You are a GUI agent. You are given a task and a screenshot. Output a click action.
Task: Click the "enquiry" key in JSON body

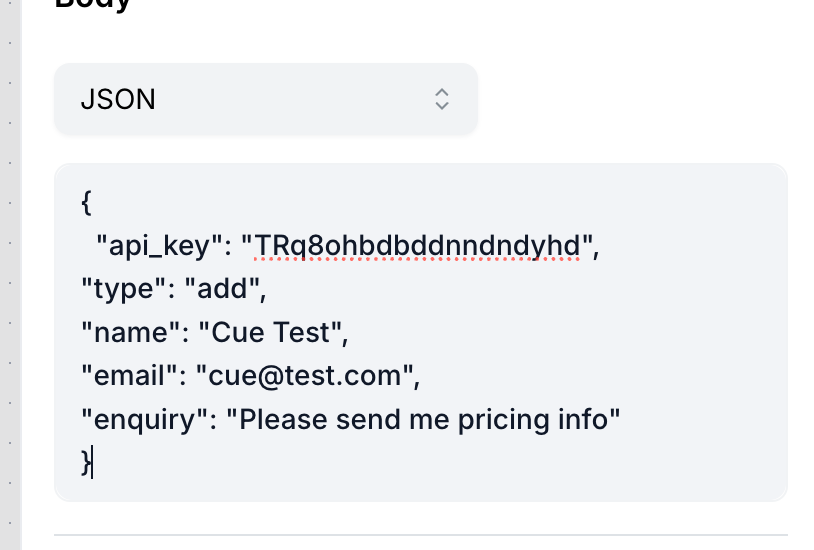[145, 419]
